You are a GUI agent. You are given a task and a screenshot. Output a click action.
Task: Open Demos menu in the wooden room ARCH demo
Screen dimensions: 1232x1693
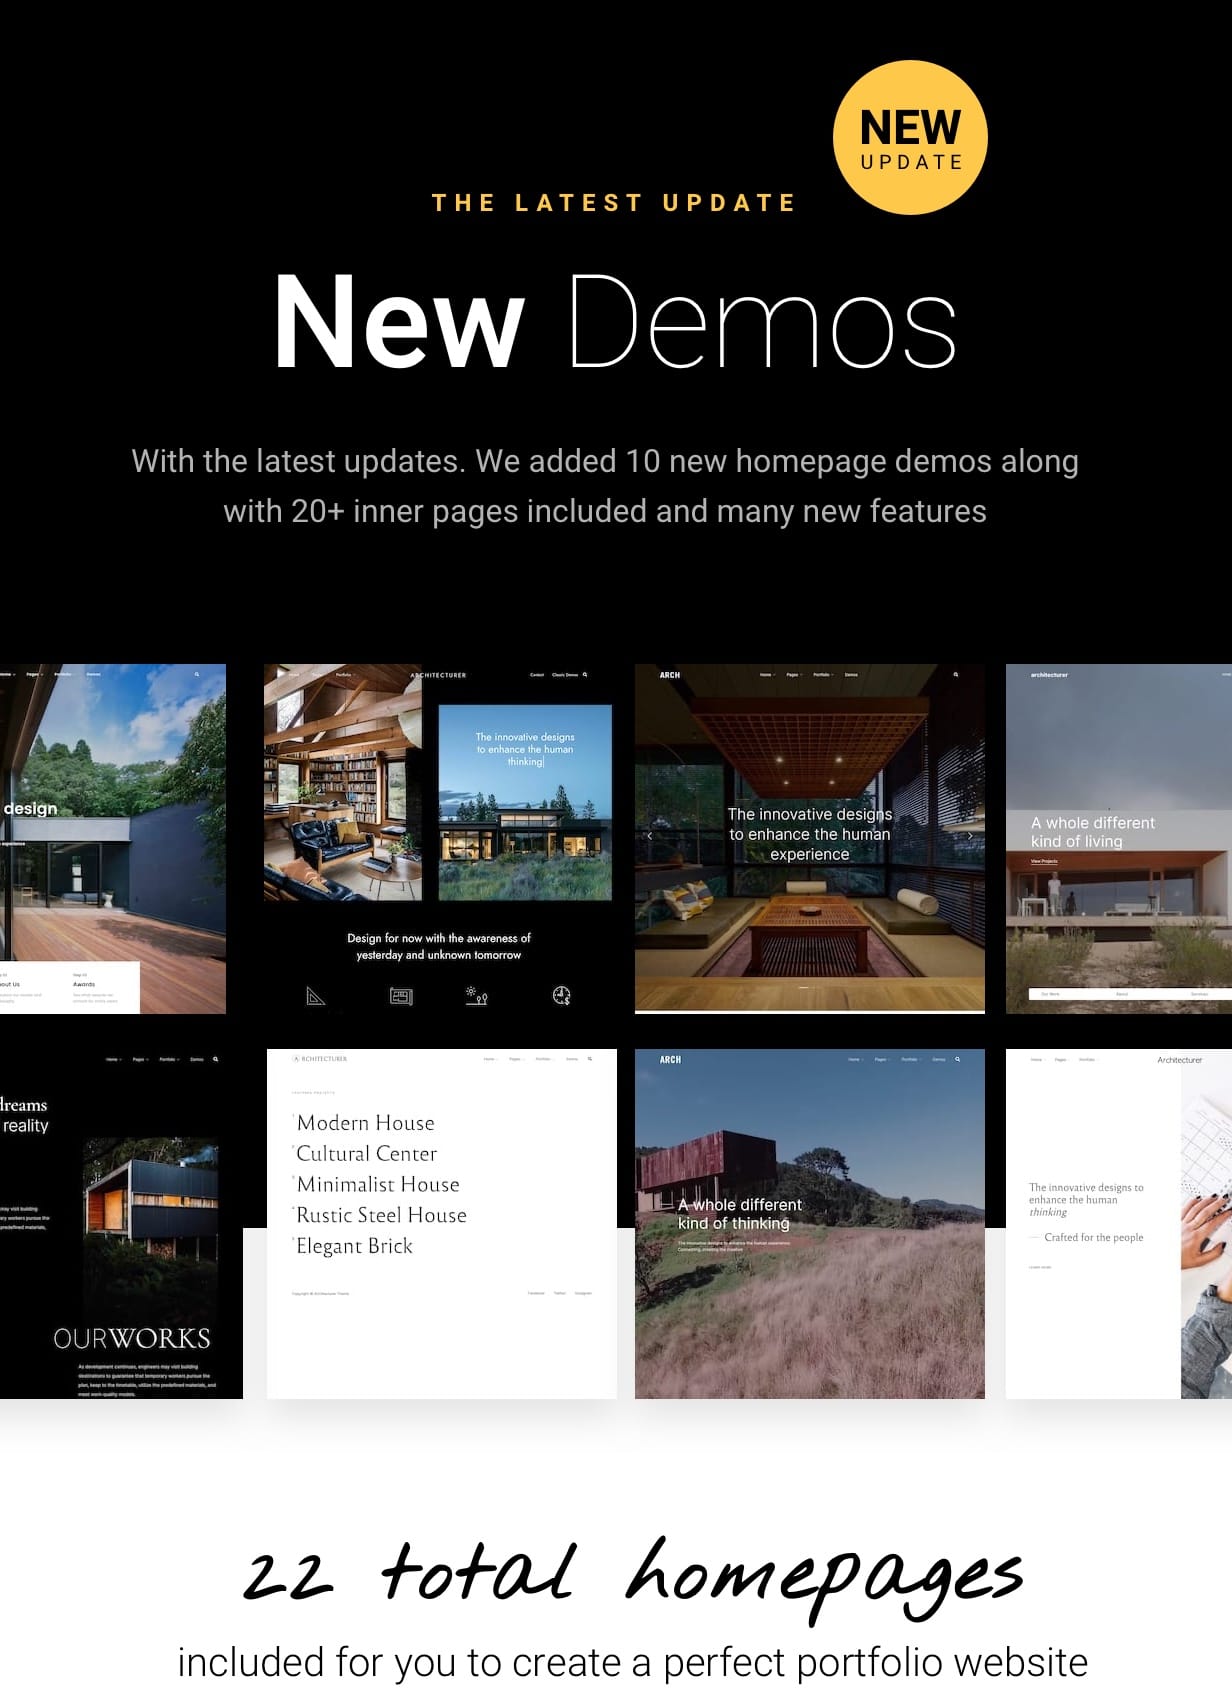pos(851,675)
